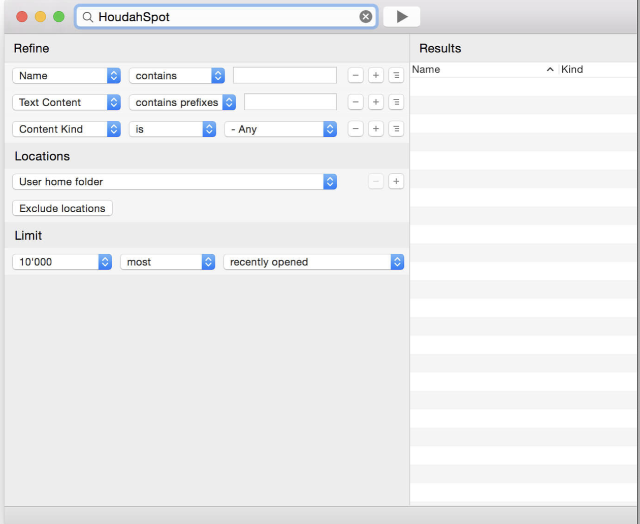Add a criterion after the Name row
The height and width of the screenshot is (524, 640).
tap(376, 75)
